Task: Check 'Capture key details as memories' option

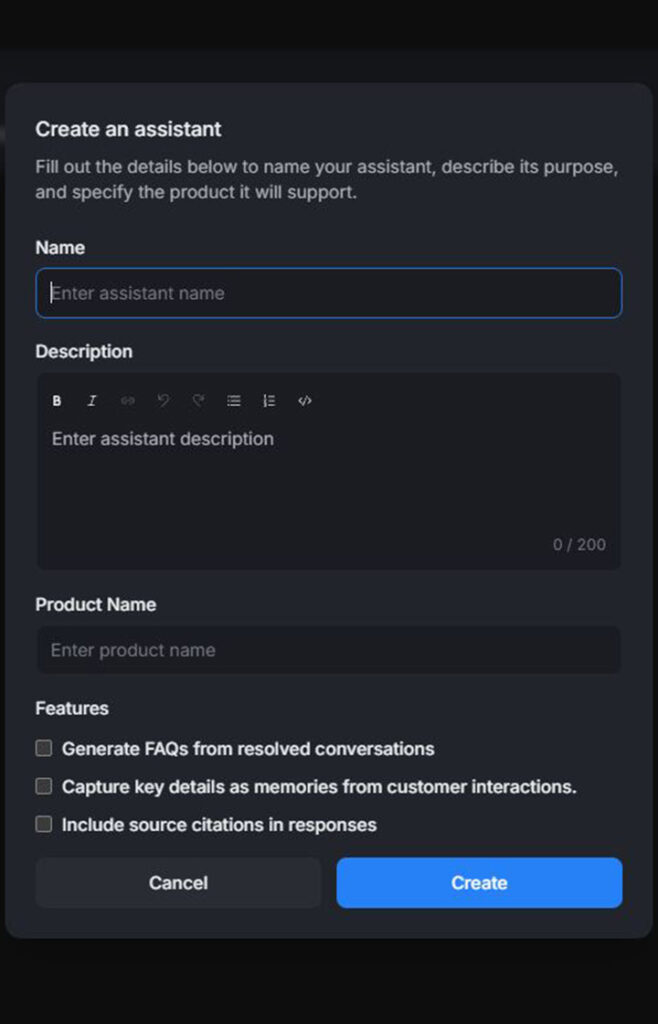Action: point(43,786)
